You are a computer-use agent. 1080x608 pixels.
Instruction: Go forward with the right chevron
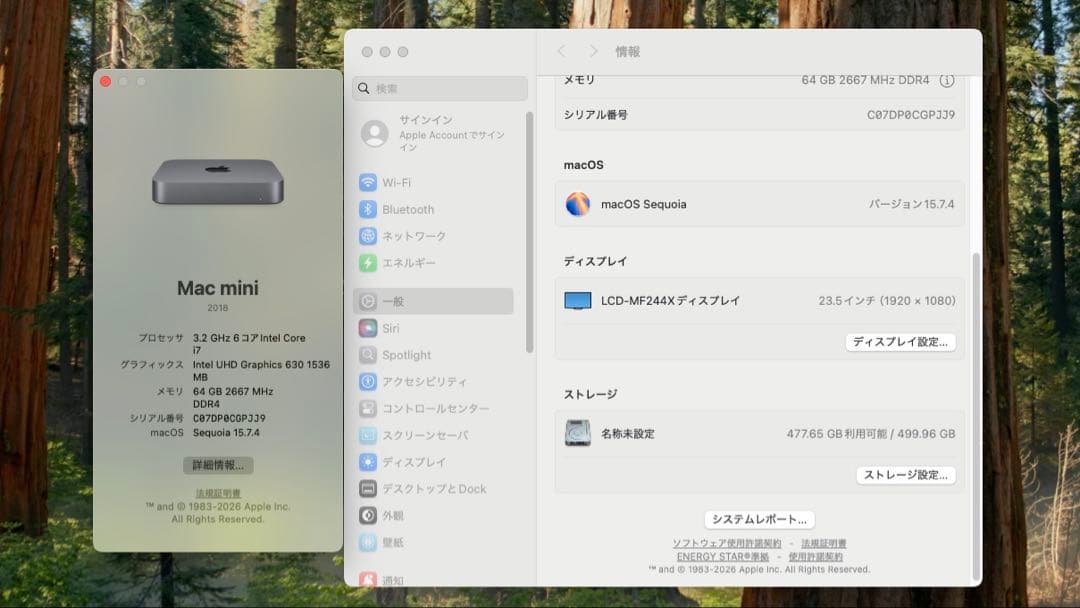(x=593, y=52)
